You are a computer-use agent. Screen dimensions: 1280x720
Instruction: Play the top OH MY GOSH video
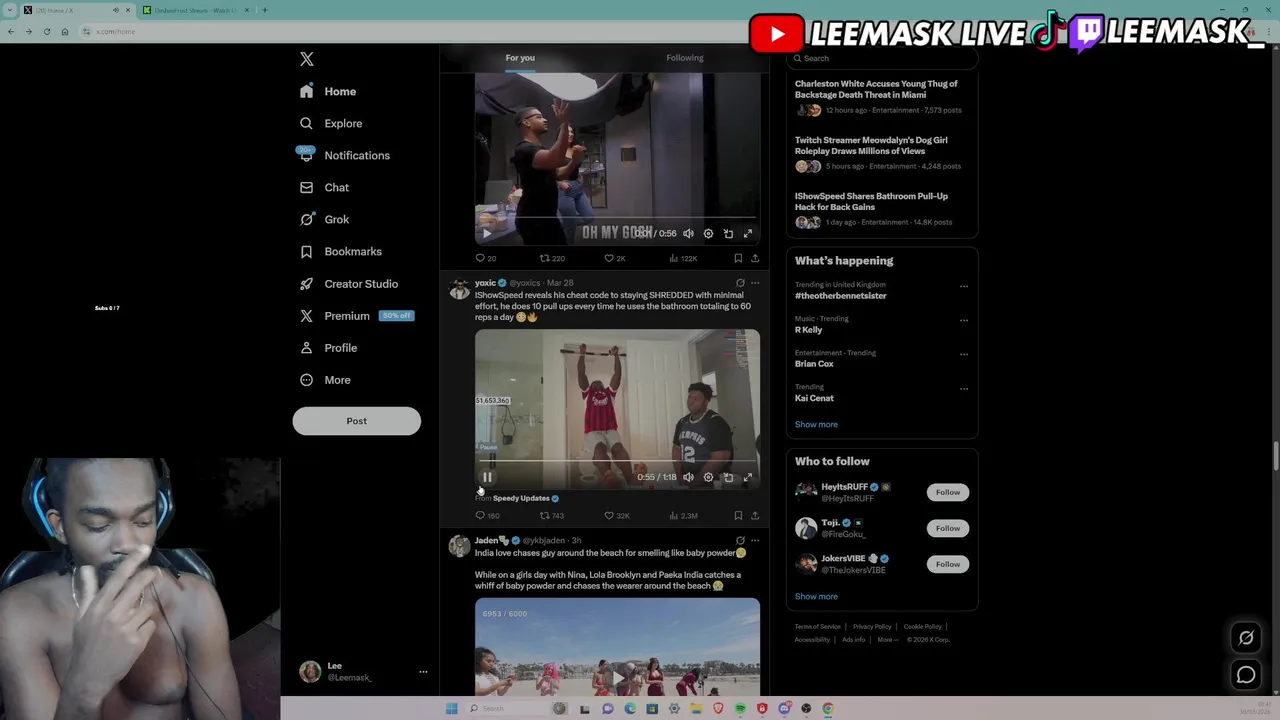pos(487,233)
